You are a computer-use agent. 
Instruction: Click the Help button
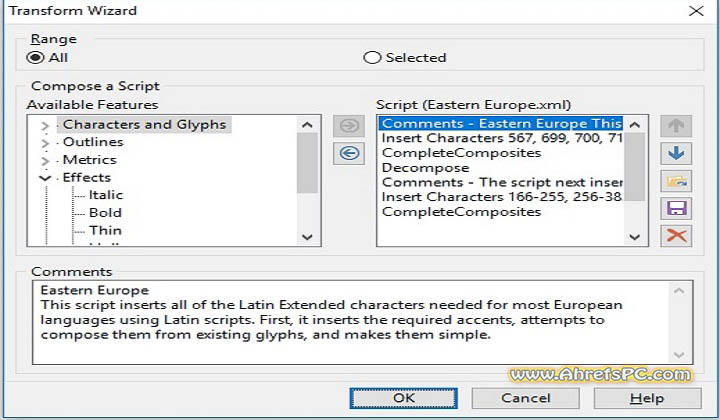coord(647,398)
